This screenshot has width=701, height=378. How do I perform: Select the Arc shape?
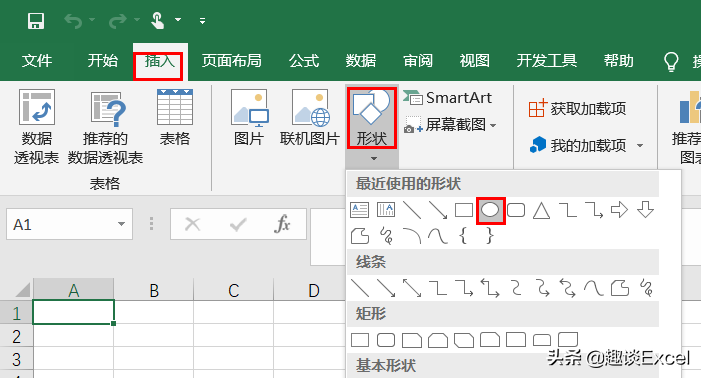coord(412,236)
